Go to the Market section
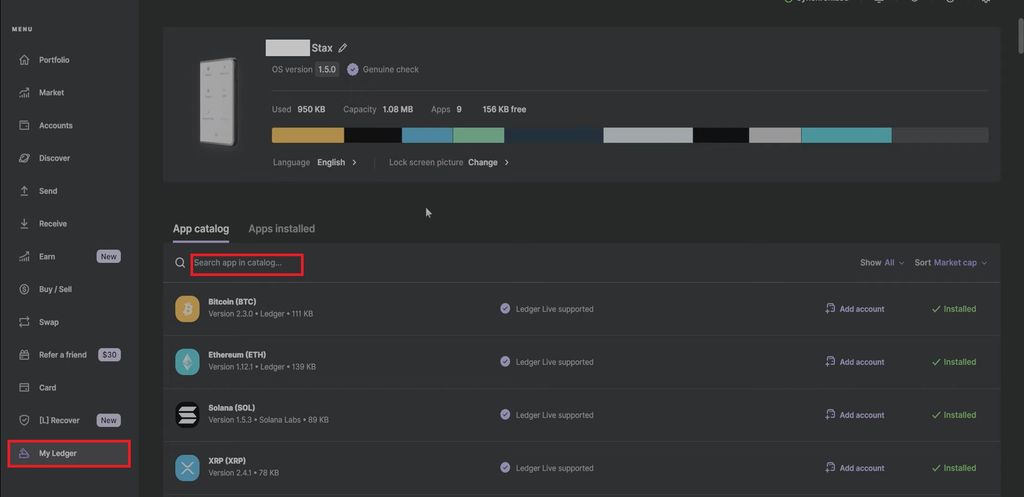Screen dimensions: 1024x497 51,93
